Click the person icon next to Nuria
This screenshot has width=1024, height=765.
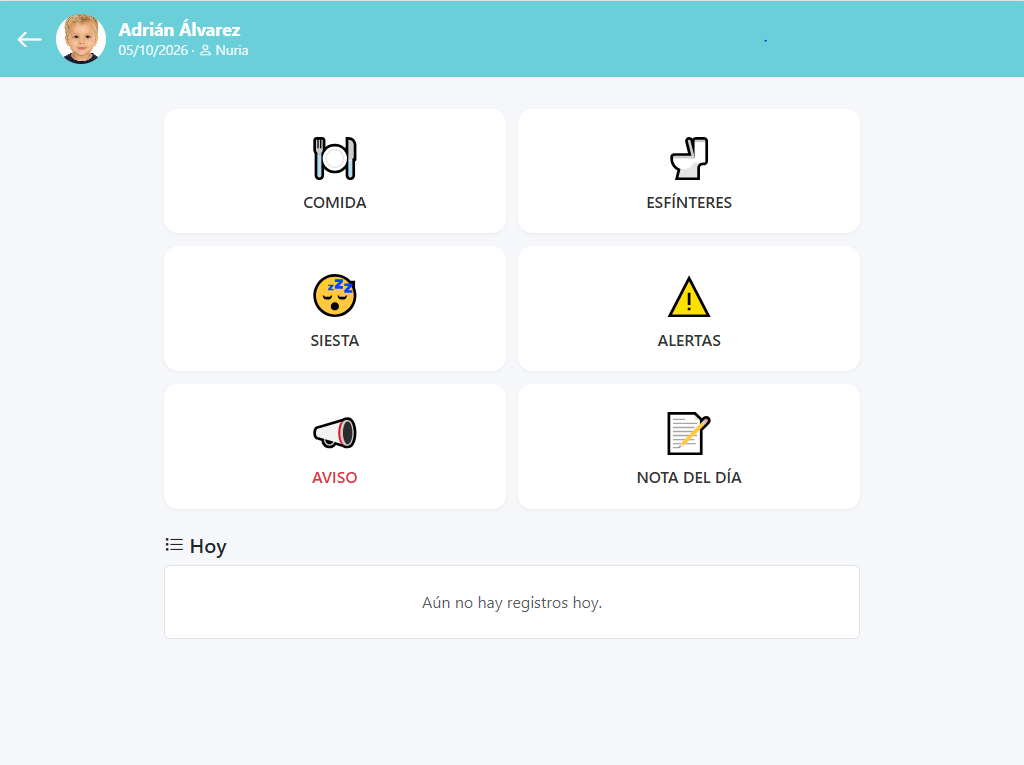tap(205, 50)
